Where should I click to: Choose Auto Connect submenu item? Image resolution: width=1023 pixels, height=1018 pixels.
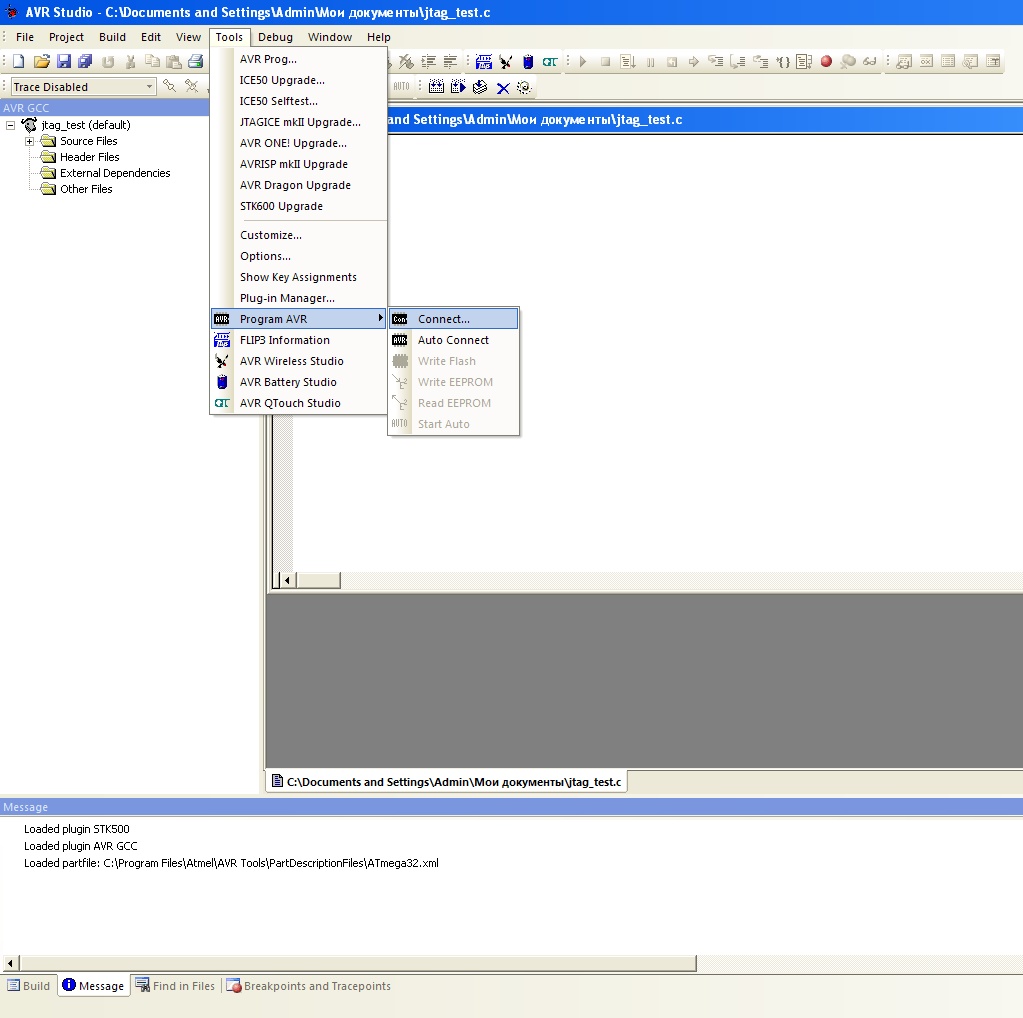[453, 340]
